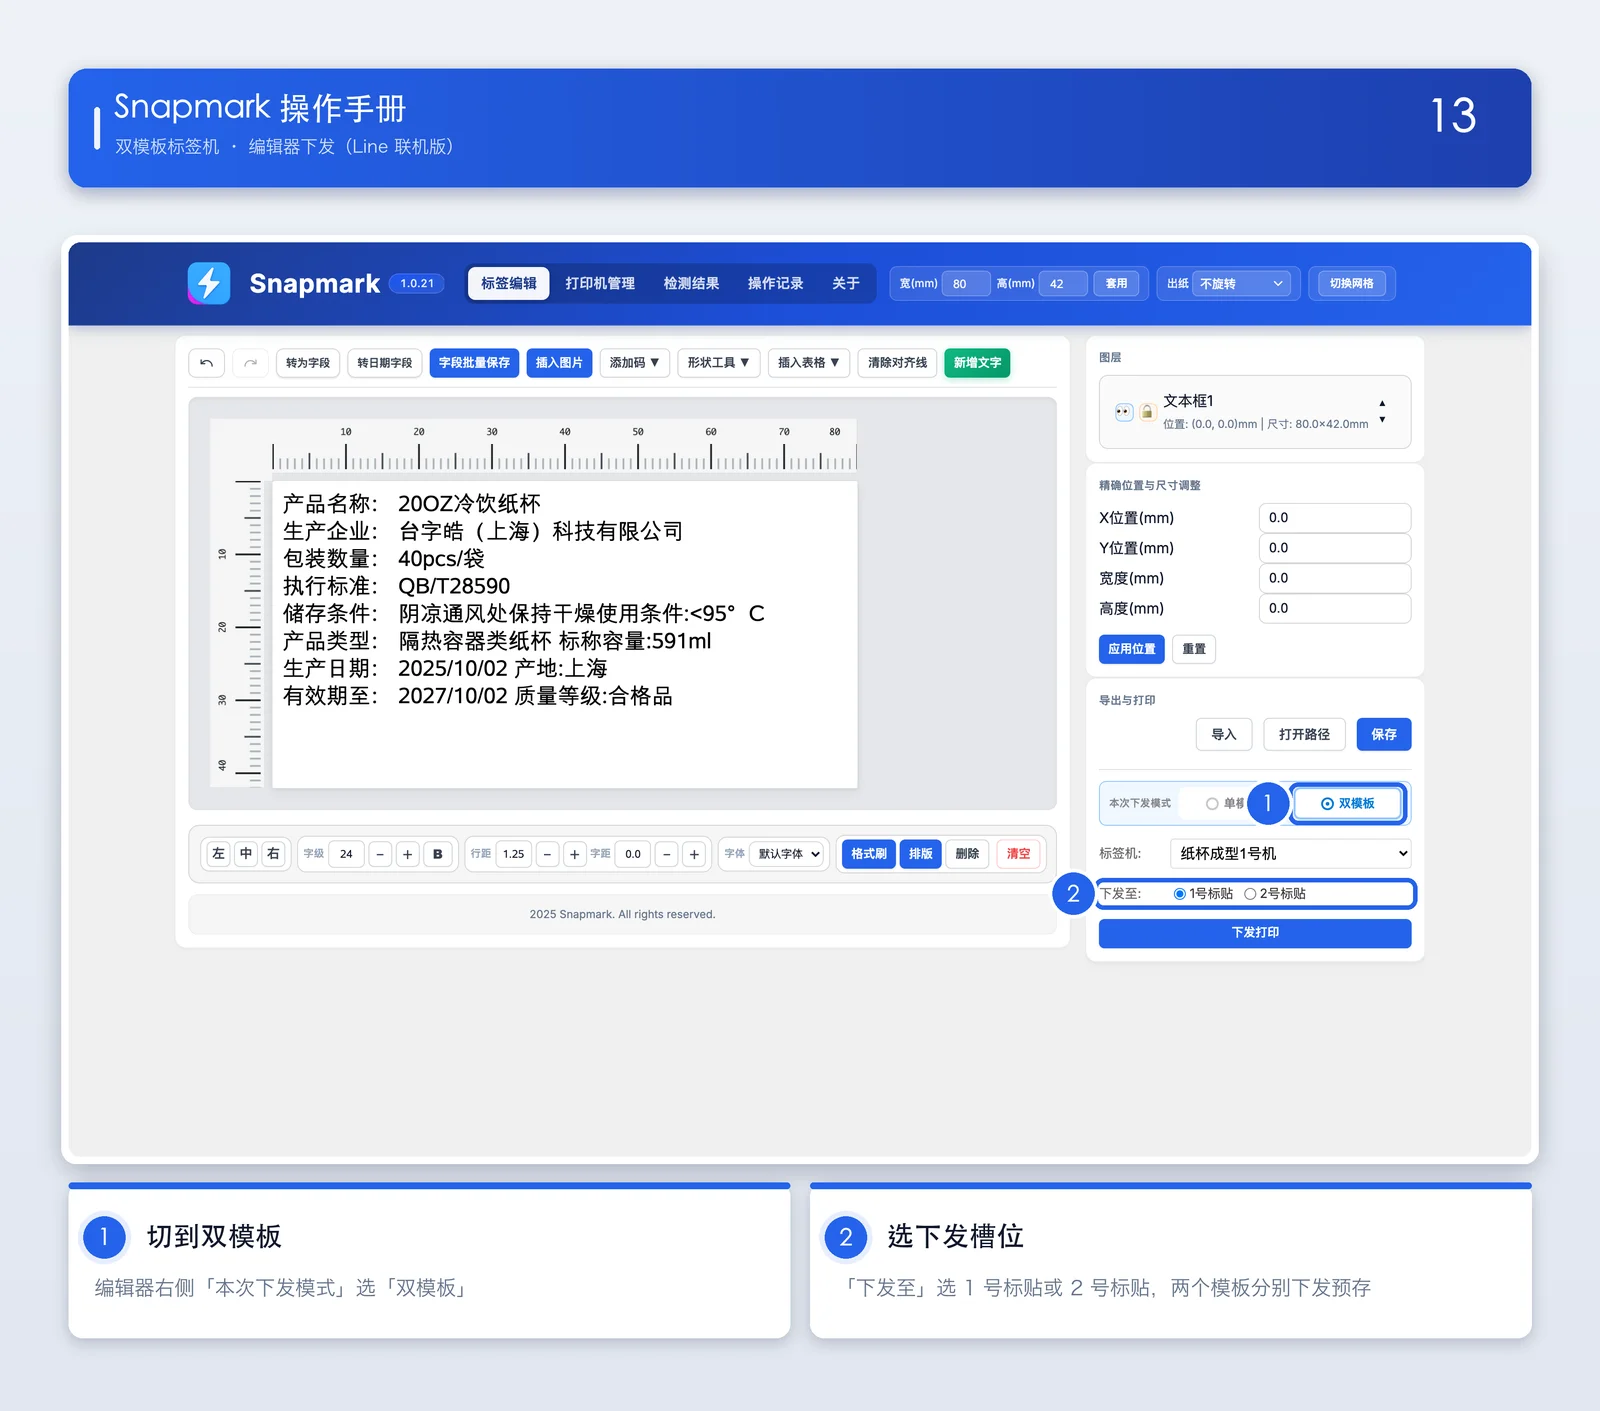Viewport: 1600px width, 1411px height.
Task: Click the 转为字段 button
Action: coord(307,363)
